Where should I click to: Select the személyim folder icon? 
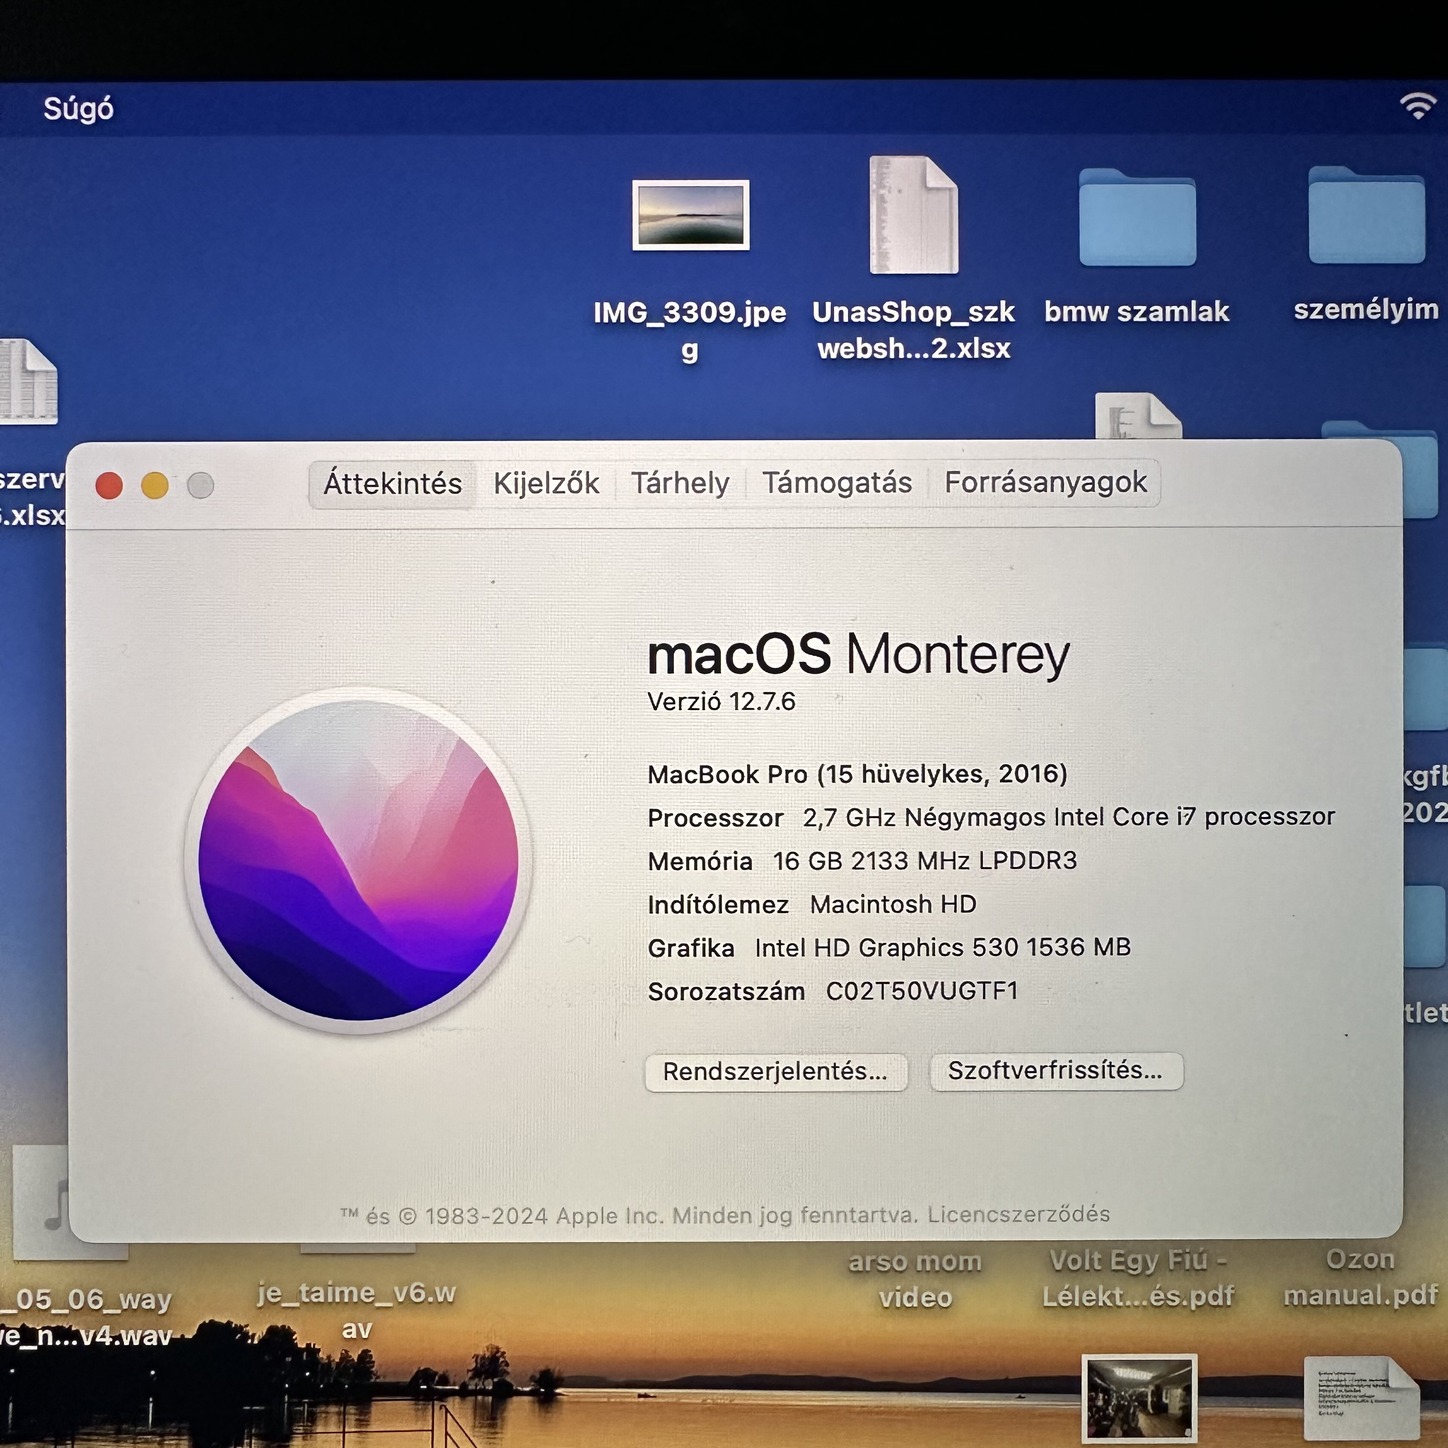click(x=1367, y=215)
